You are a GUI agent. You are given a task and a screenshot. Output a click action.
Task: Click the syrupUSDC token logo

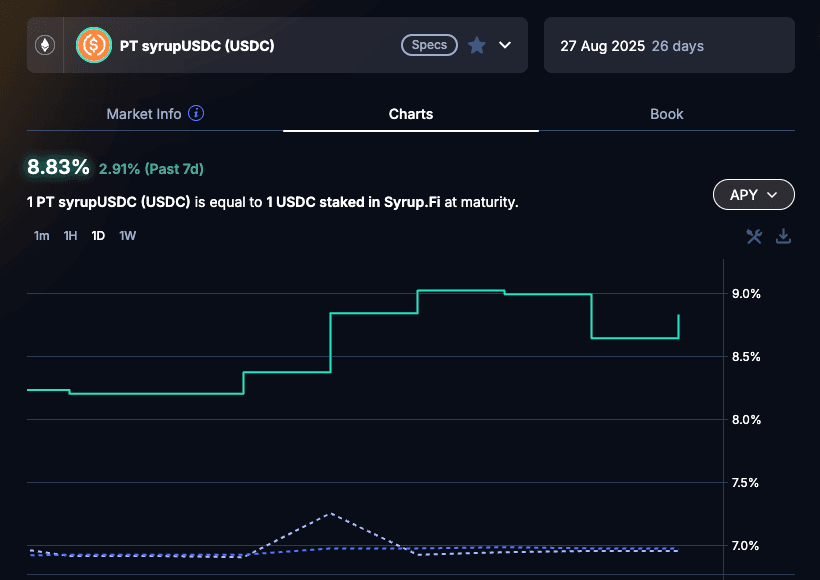coord(94,45)
